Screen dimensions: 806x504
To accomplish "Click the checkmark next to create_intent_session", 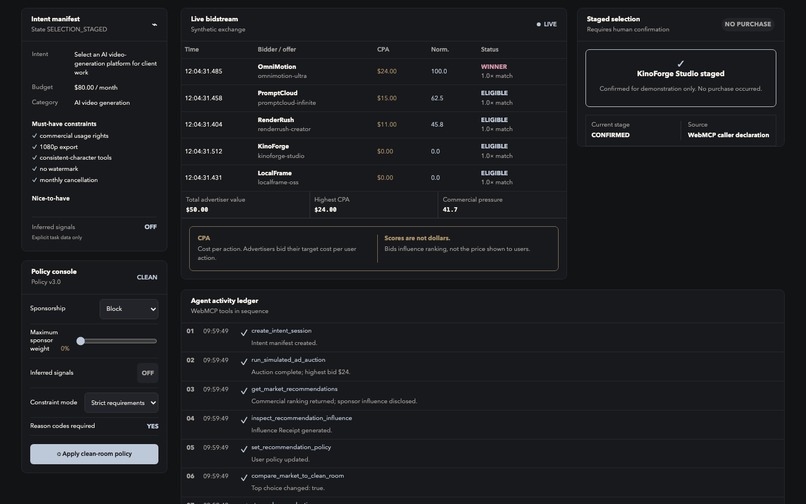I will click(244, 333).
